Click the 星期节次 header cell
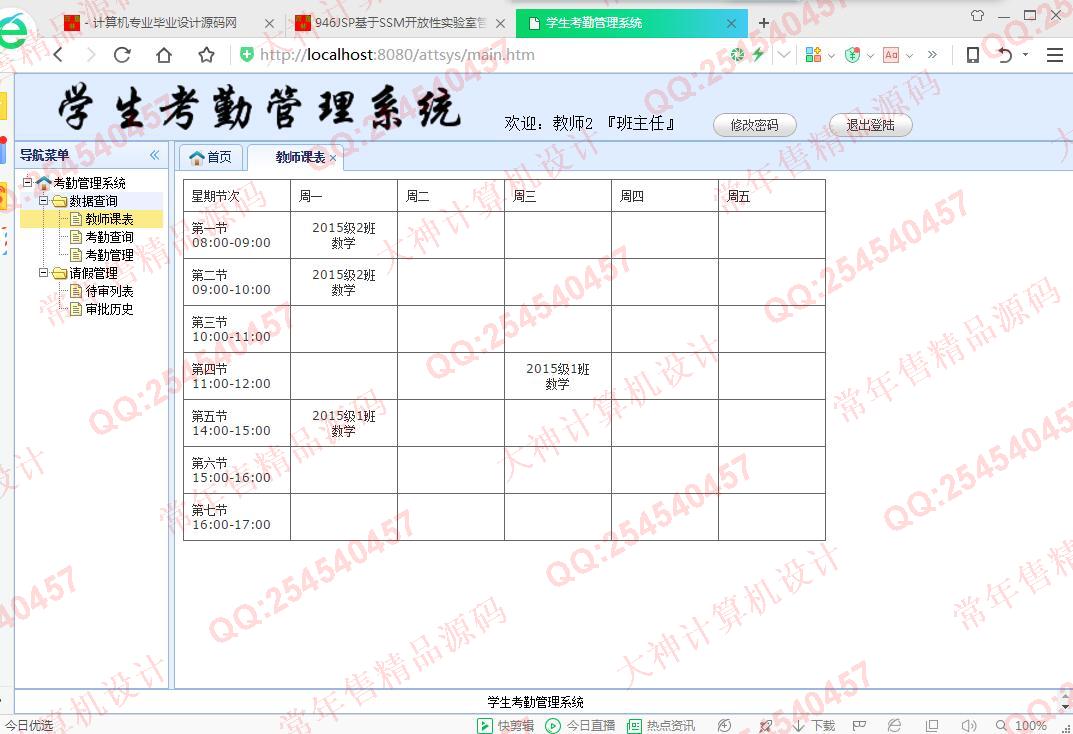The image size is (1073, 734). 237,196
